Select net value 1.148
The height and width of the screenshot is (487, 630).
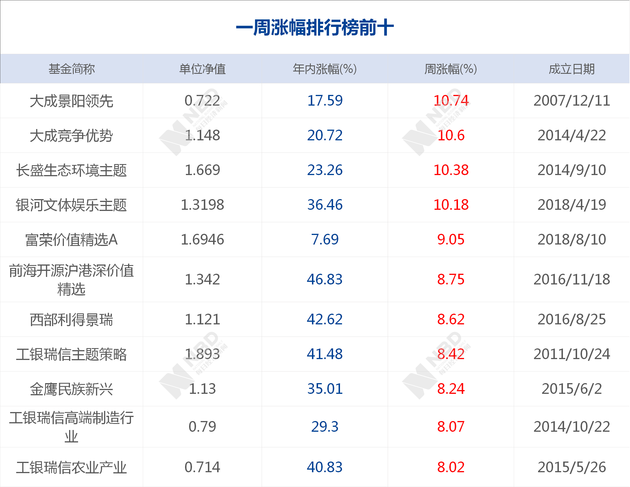click(202, 135)
